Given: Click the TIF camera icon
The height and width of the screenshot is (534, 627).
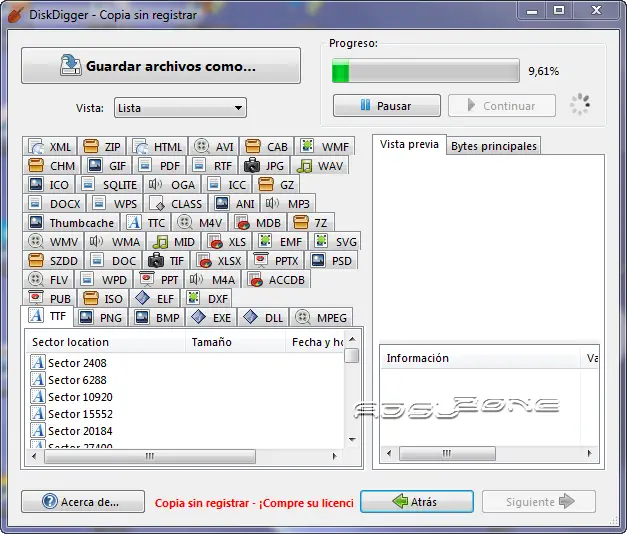Looking at the screenshot, I should [x=156, y=260].
